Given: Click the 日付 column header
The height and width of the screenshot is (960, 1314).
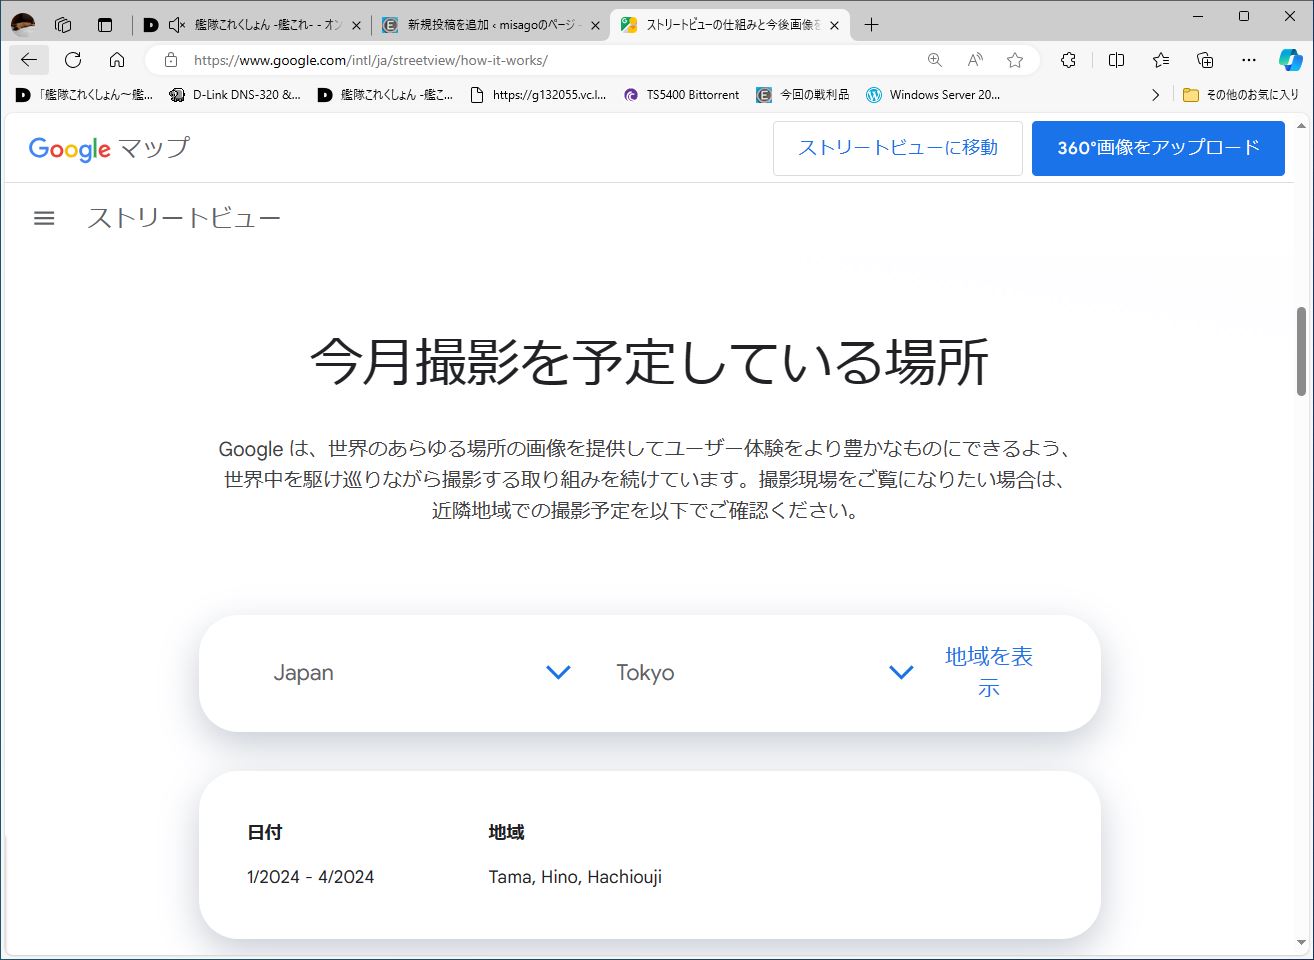Looking at the screenshot, I should click(265, 832).
